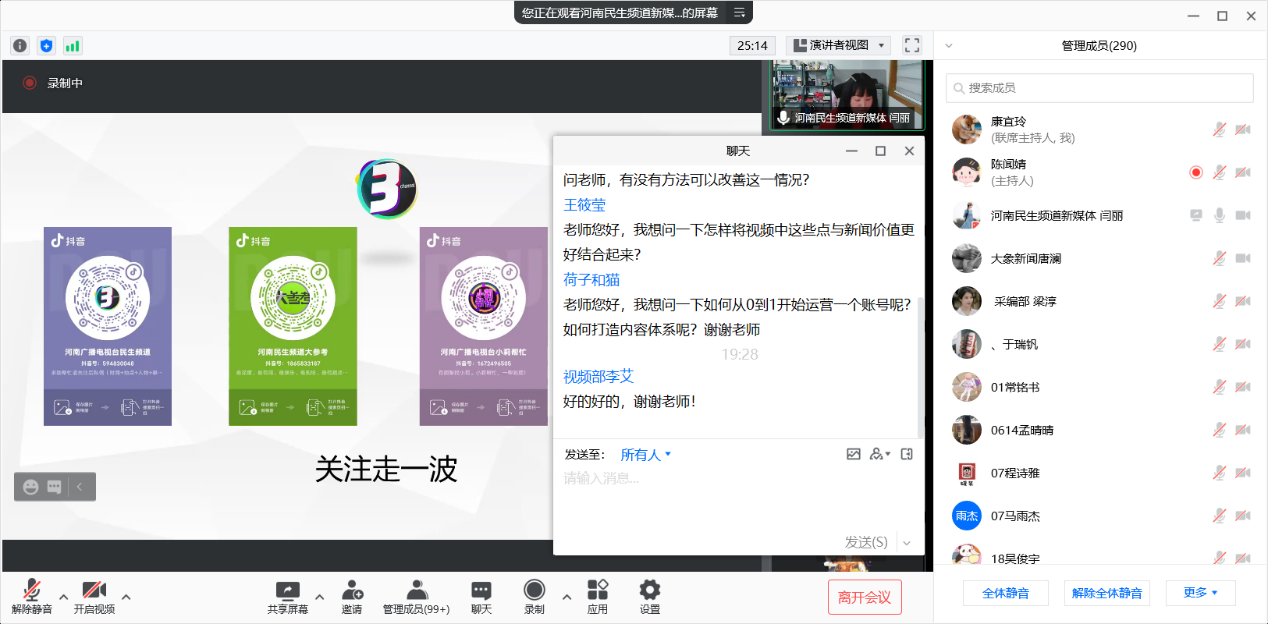Turn on camera with 开启视频
1268x624 pixels.
coord(94,591)
